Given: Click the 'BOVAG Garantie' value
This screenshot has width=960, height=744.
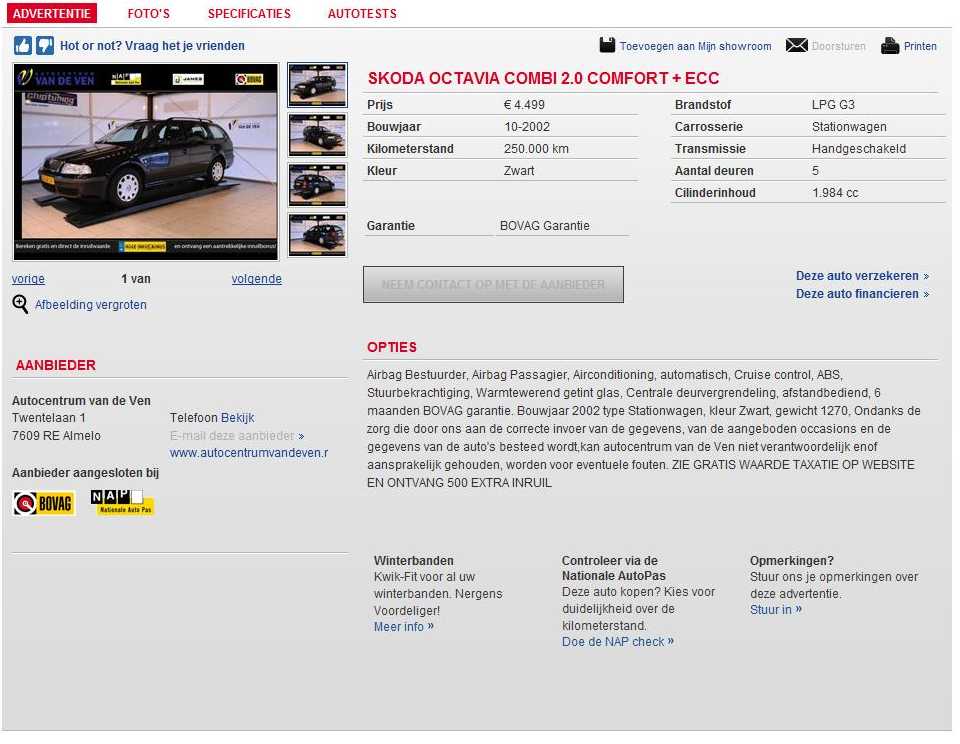Looking at the screenshot, I should pos(545,226).
